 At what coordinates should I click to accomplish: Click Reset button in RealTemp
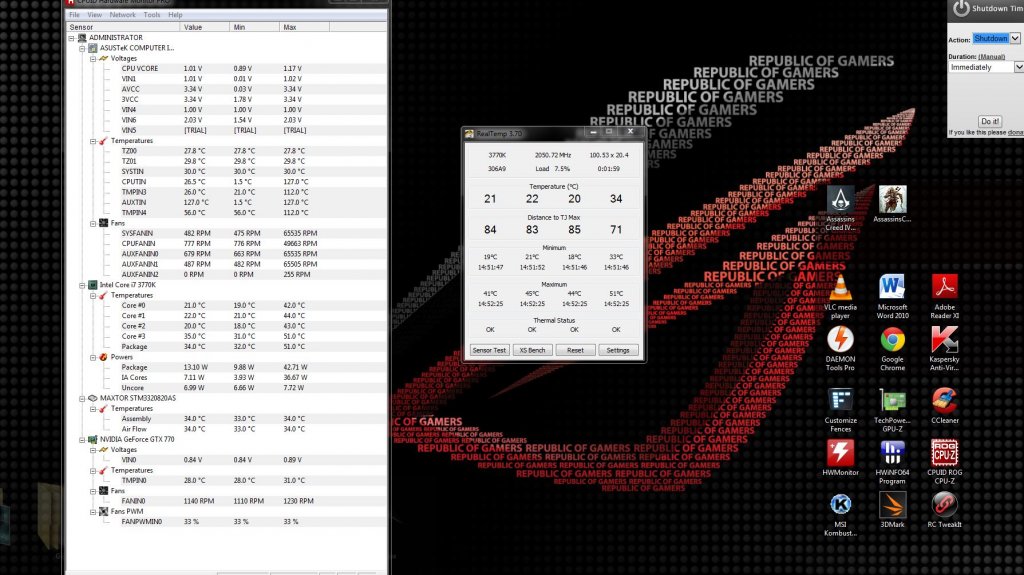click(575, 350)
